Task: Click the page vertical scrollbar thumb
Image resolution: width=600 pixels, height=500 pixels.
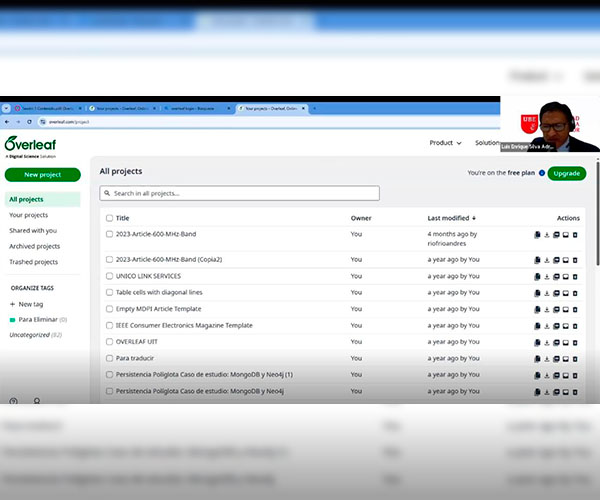Action: point(597,213)
